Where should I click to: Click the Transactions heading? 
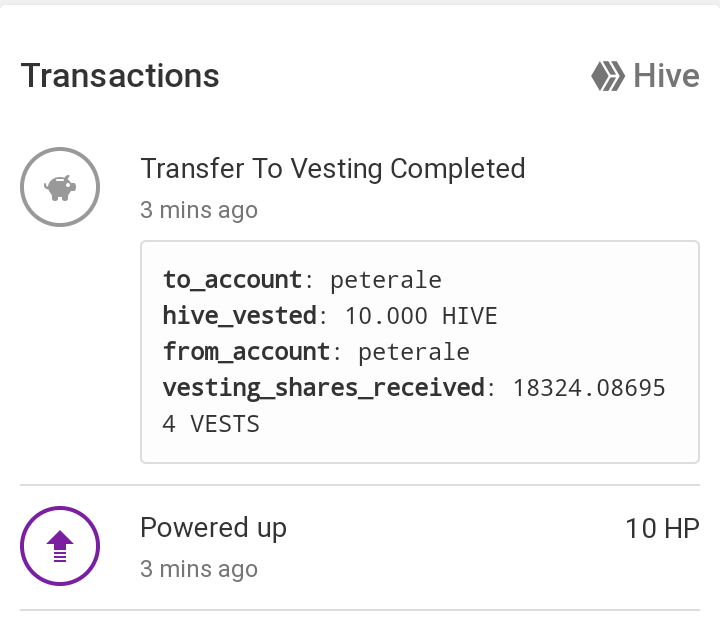(120, 76)
